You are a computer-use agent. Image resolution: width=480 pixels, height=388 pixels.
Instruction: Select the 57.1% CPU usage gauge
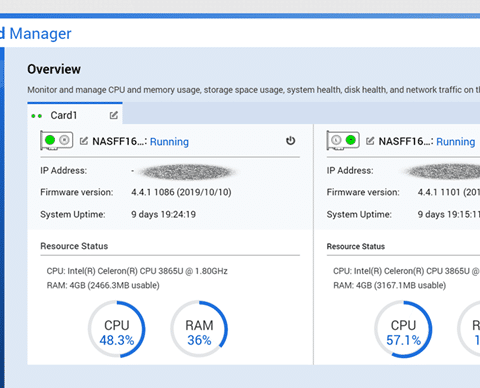coord(403,329)
